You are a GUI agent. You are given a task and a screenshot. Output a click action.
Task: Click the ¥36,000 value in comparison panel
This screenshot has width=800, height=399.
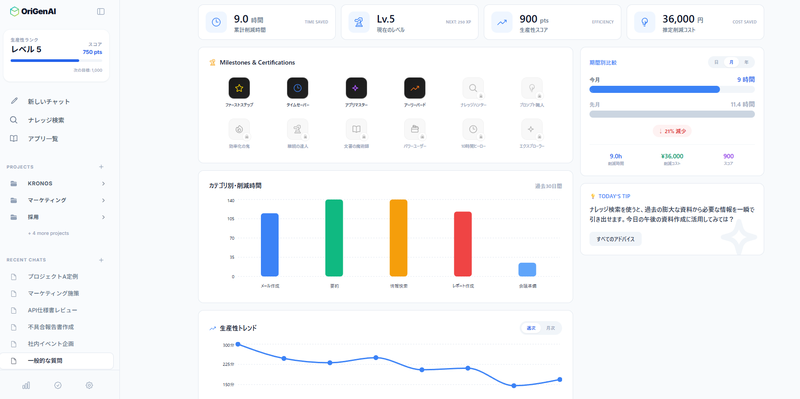[x=671, y=156]
